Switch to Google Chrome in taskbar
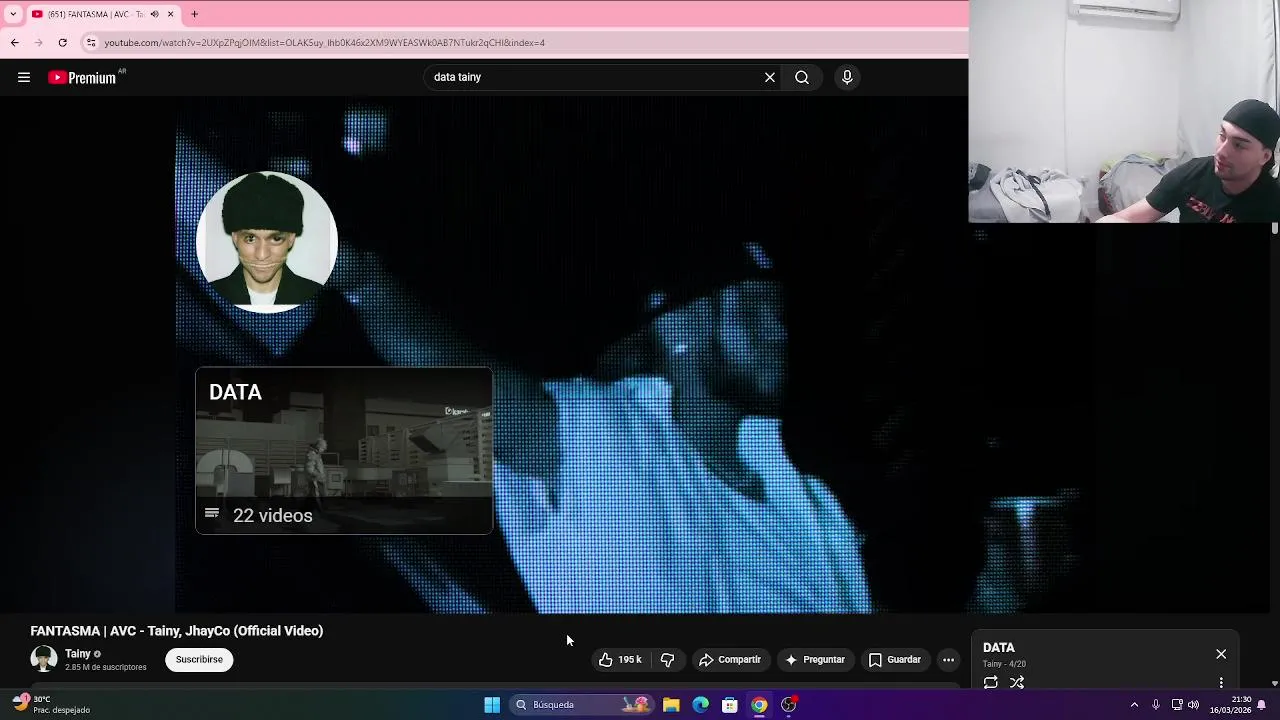 759,705
